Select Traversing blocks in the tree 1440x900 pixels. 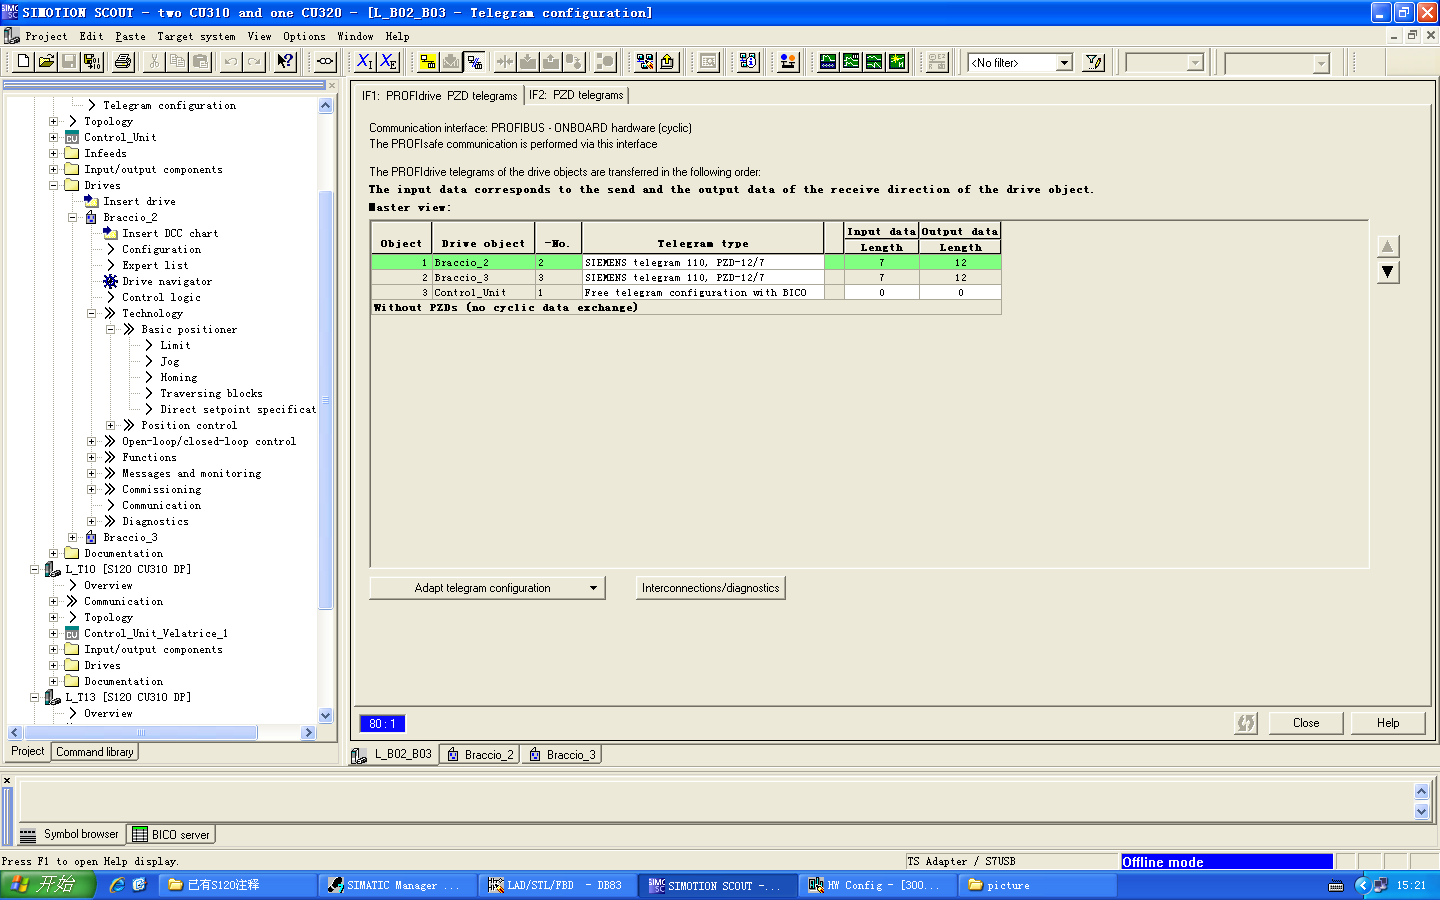click(x=211, y=393)
